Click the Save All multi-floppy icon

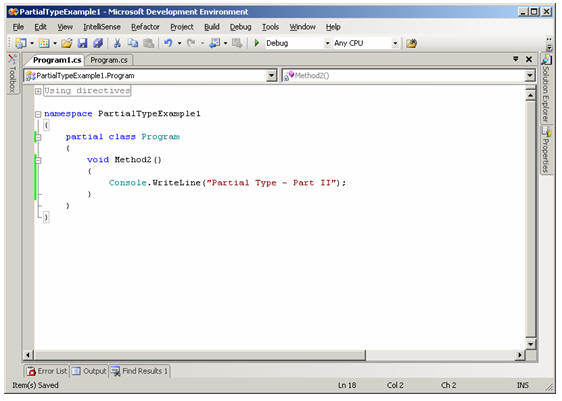click(98, 43)
